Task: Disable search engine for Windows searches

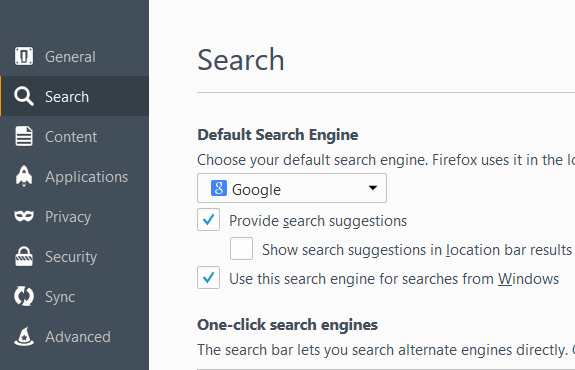Action: [208, 278]
